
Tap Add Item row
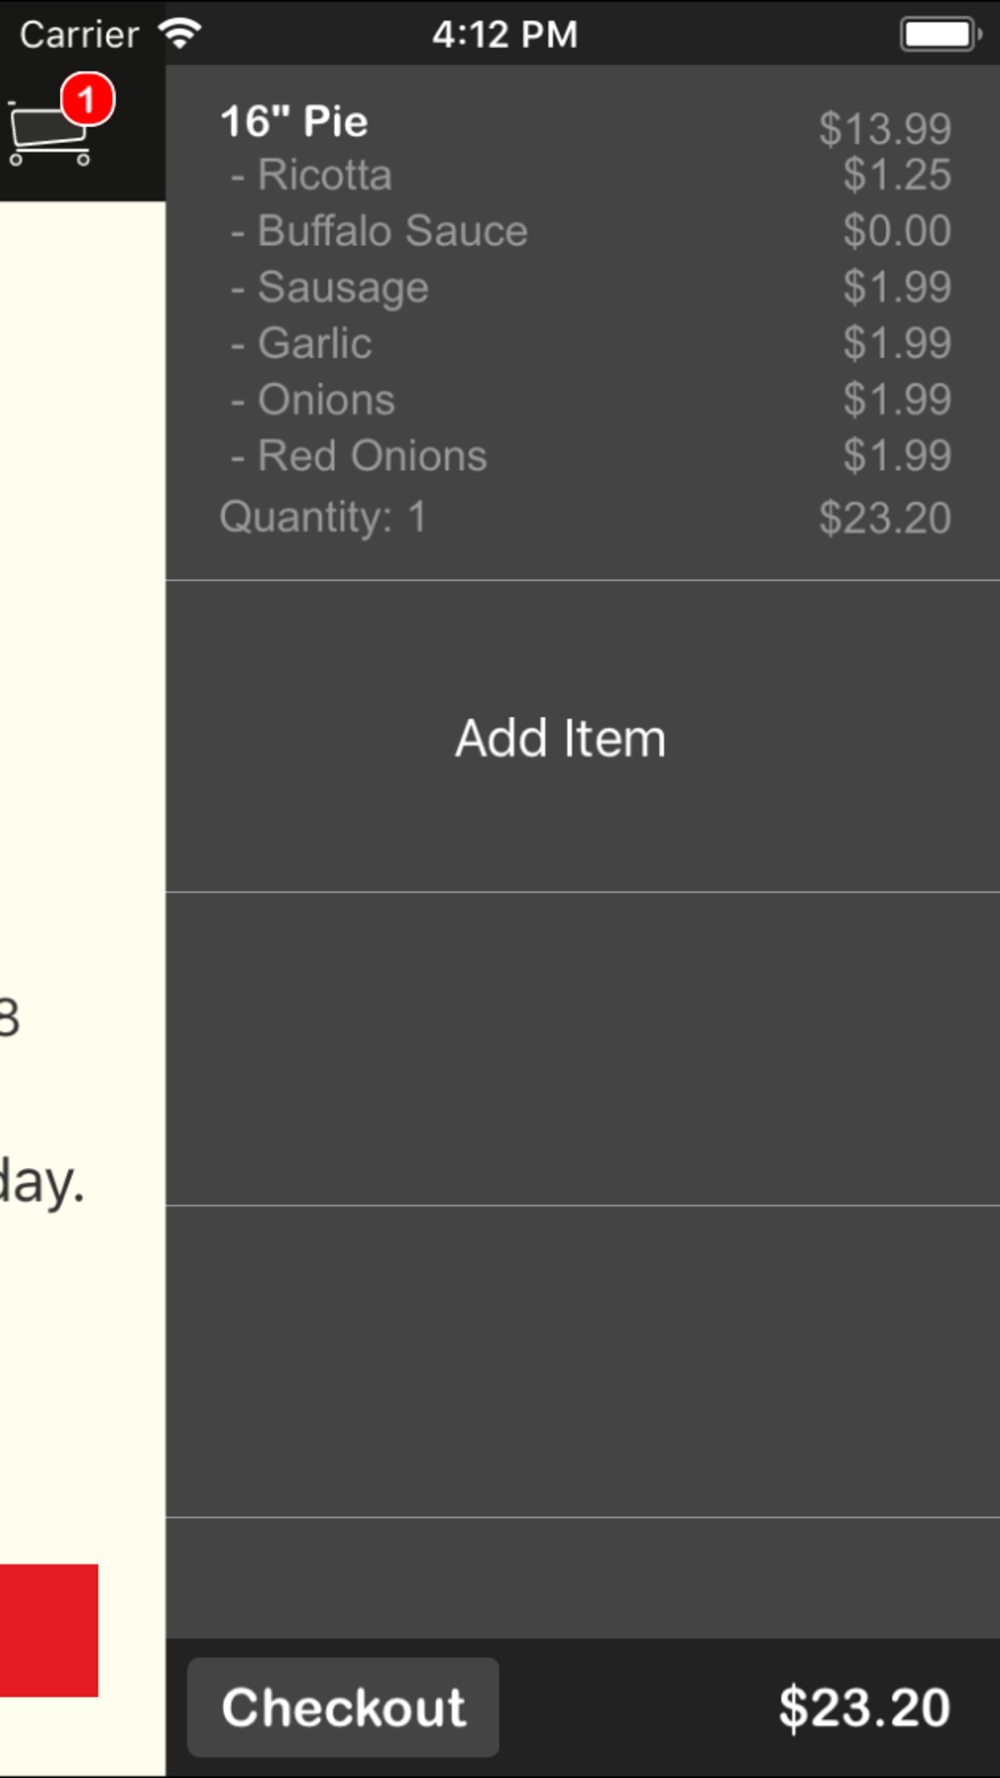(560, 738)
